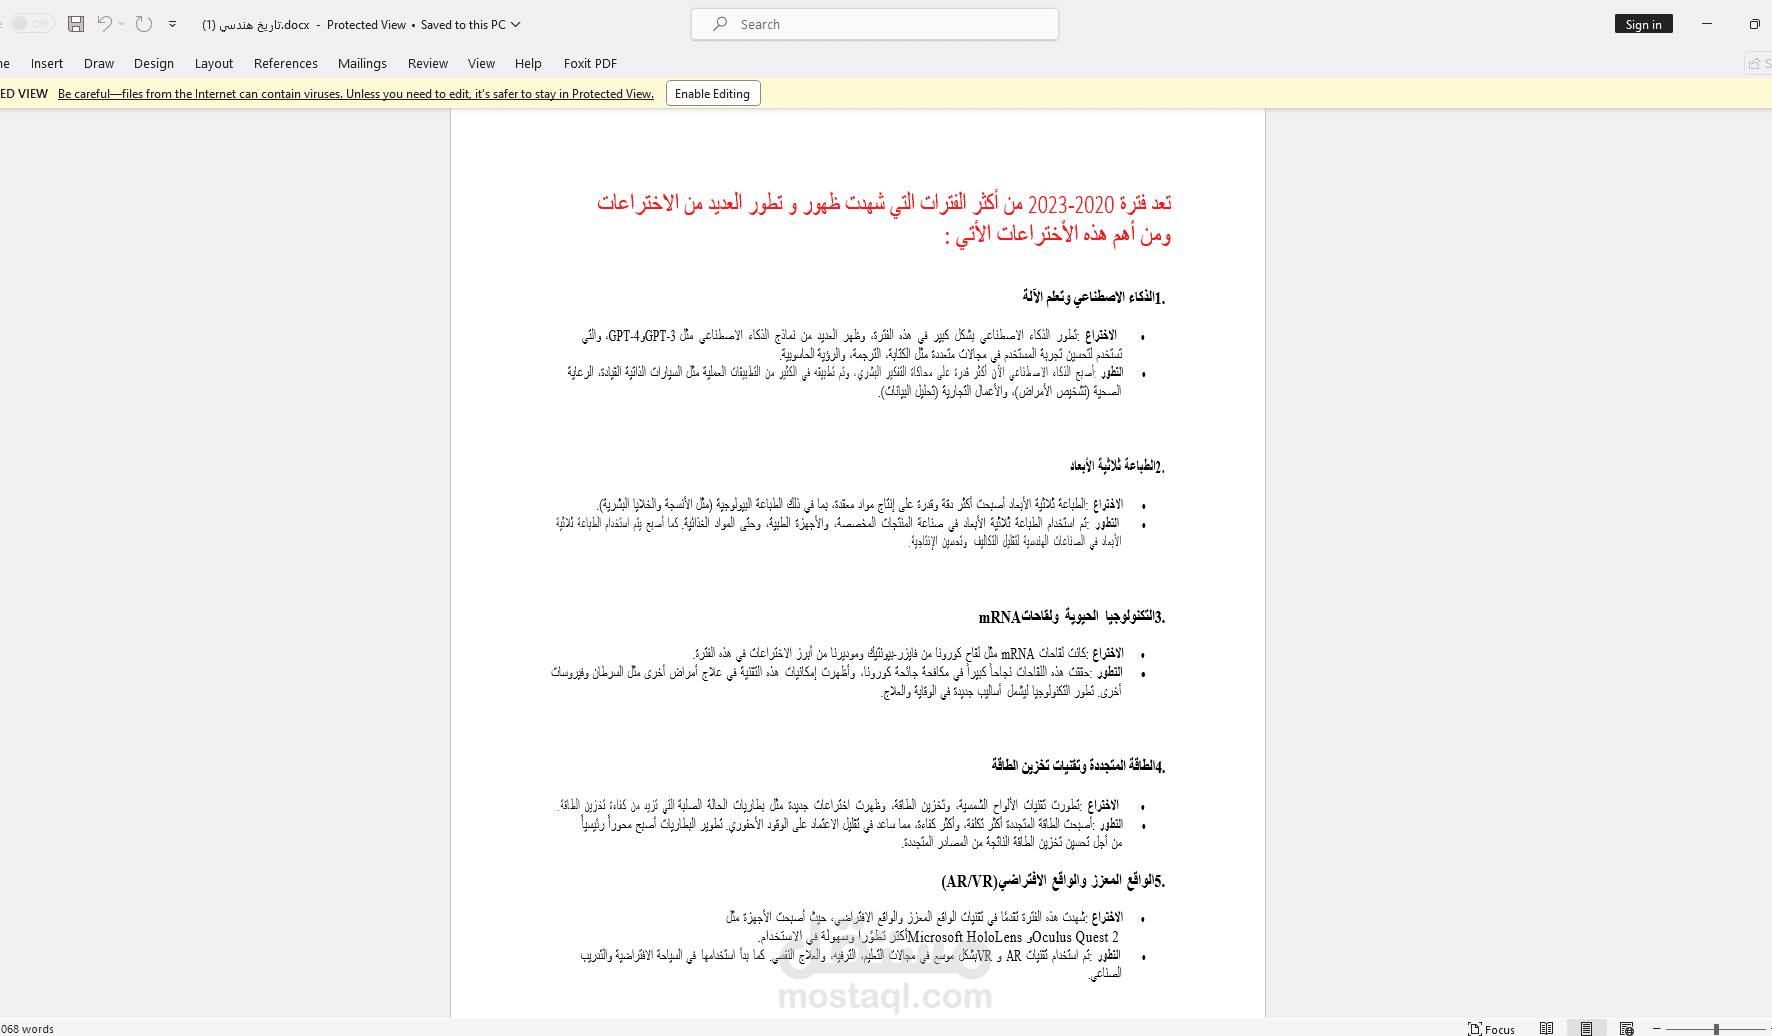Switch to Read Mode view icon
The image size is (1772, 1036).
1547,1028
